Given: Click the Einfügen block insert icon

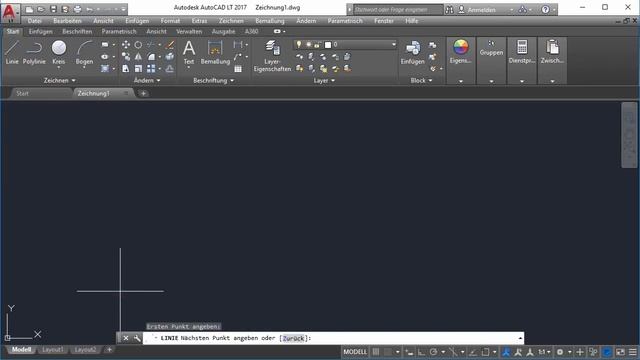Looking at the screenshot, I should [x=412, y=52].
